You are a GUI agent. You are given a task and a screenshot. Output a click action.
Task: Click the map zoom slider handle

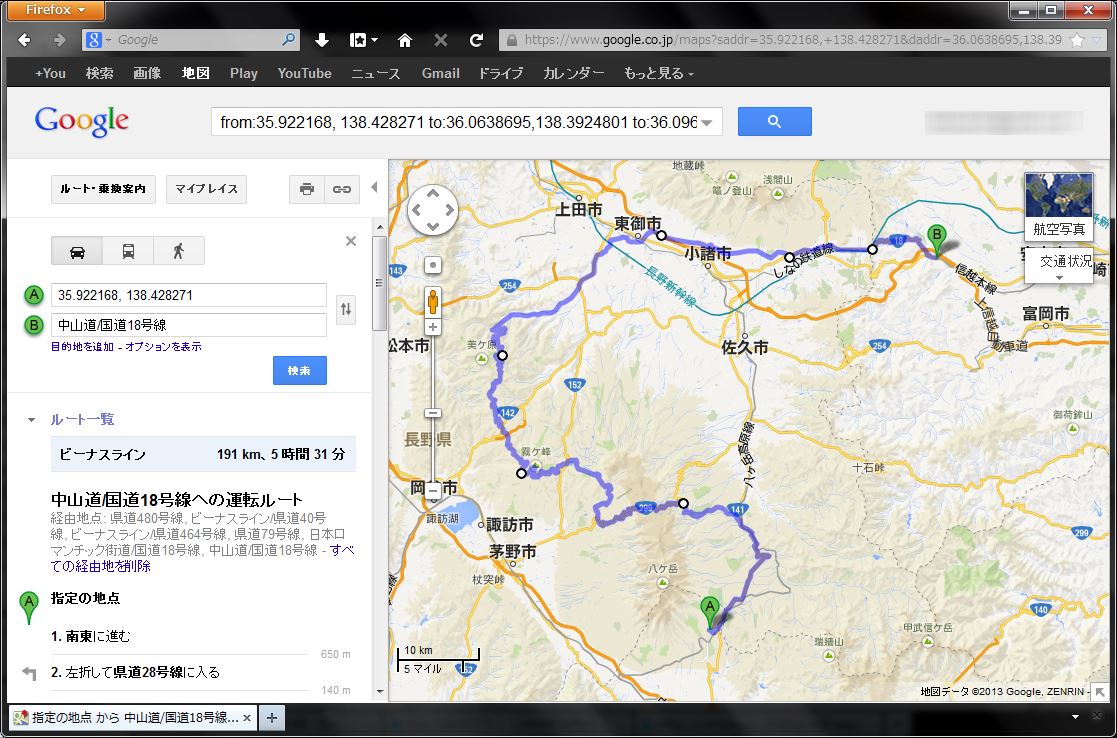pyautogui.click(x=432, y=413)
